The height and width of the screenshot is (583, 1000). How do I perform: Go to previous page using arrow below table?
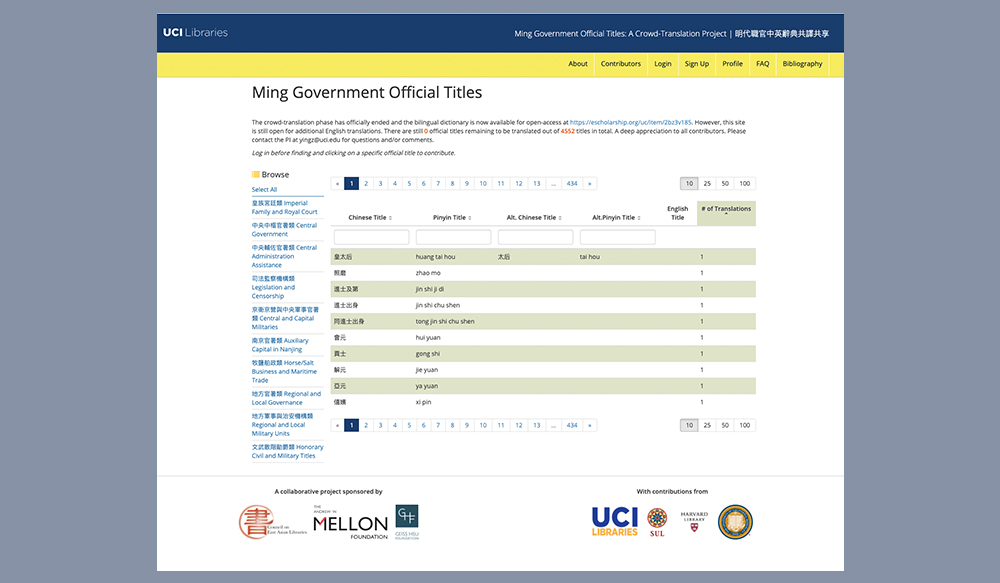pos(337,425)
